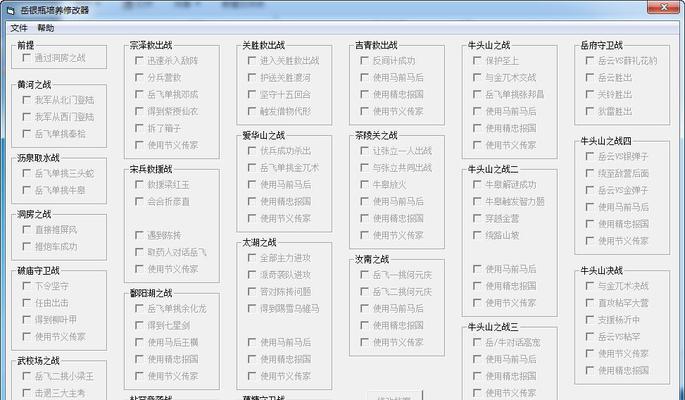Enable 护送关胜渡河 option
Viewport: 685px width, 400px height.
252,78
